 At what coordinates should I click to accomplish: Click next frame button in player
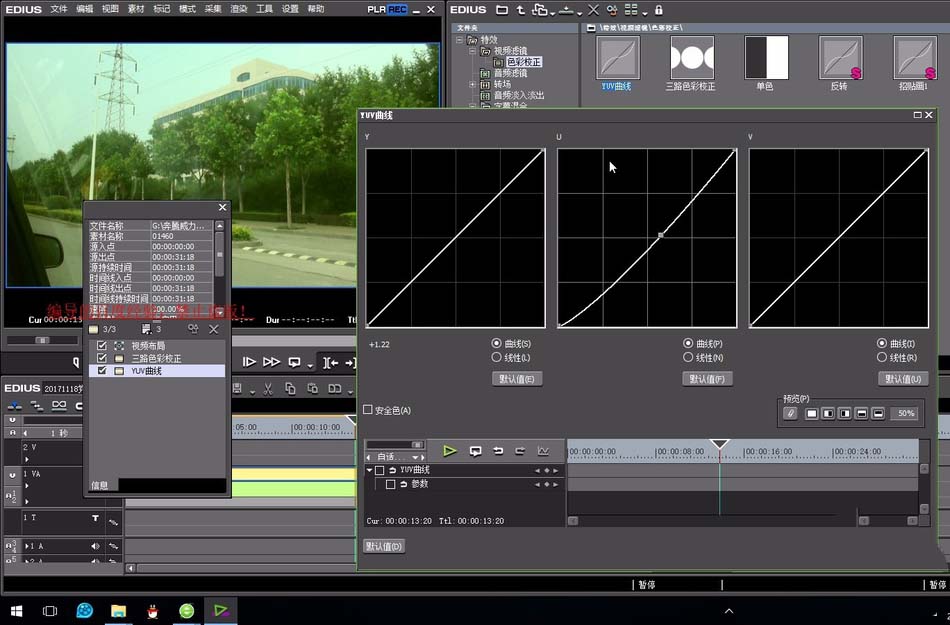249,362
